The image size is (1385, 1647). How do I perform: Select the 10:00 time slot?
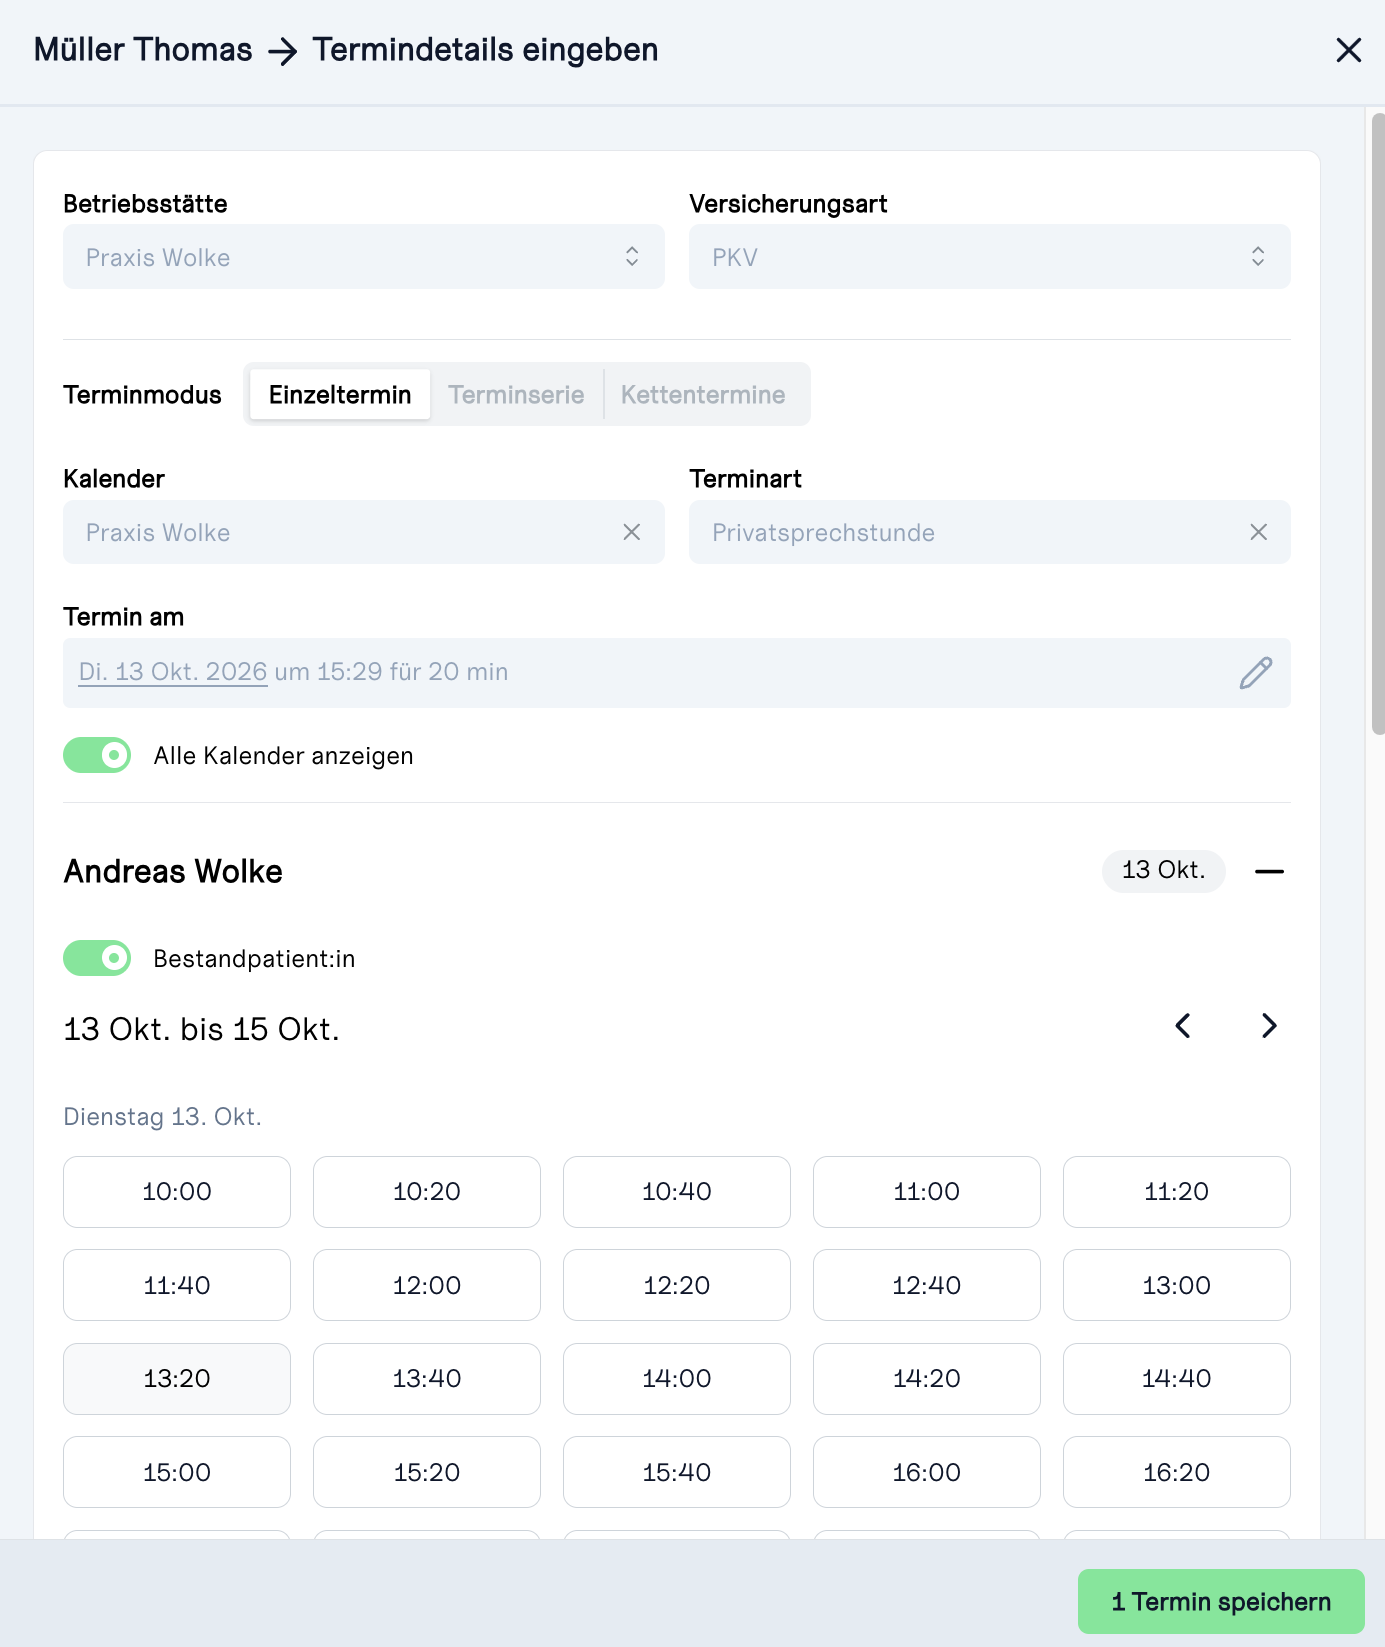pos(177,1192)
